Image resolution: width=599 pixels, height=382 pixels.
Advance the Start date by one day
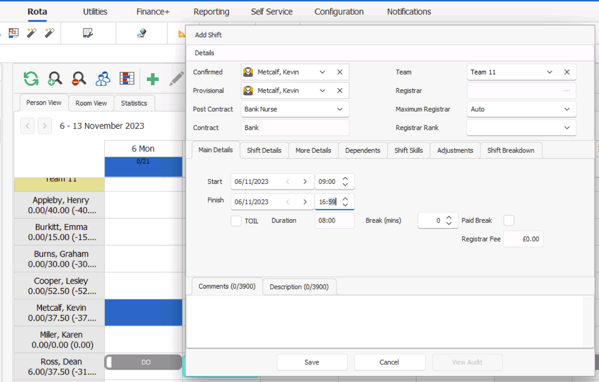pos(305,181)
